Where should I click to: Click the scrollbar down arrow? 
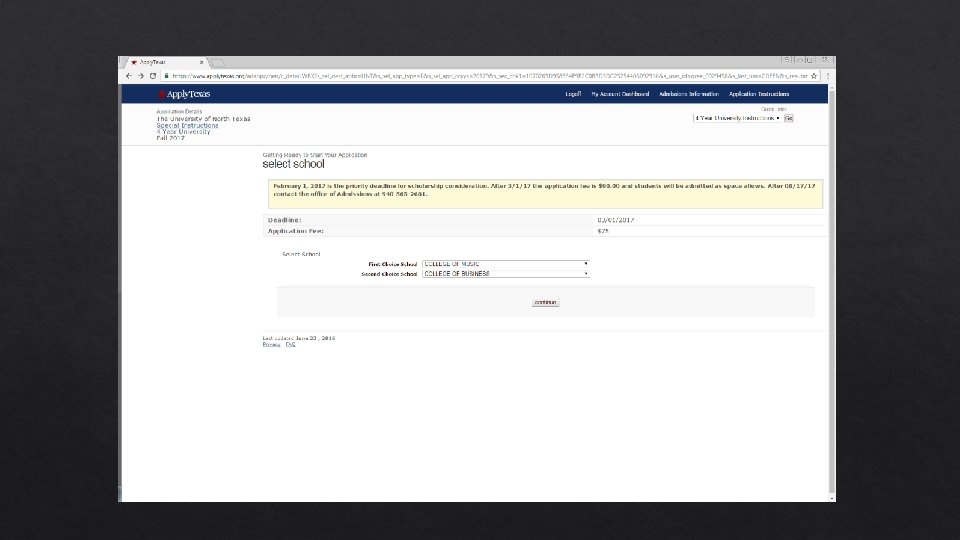(831, 498)
